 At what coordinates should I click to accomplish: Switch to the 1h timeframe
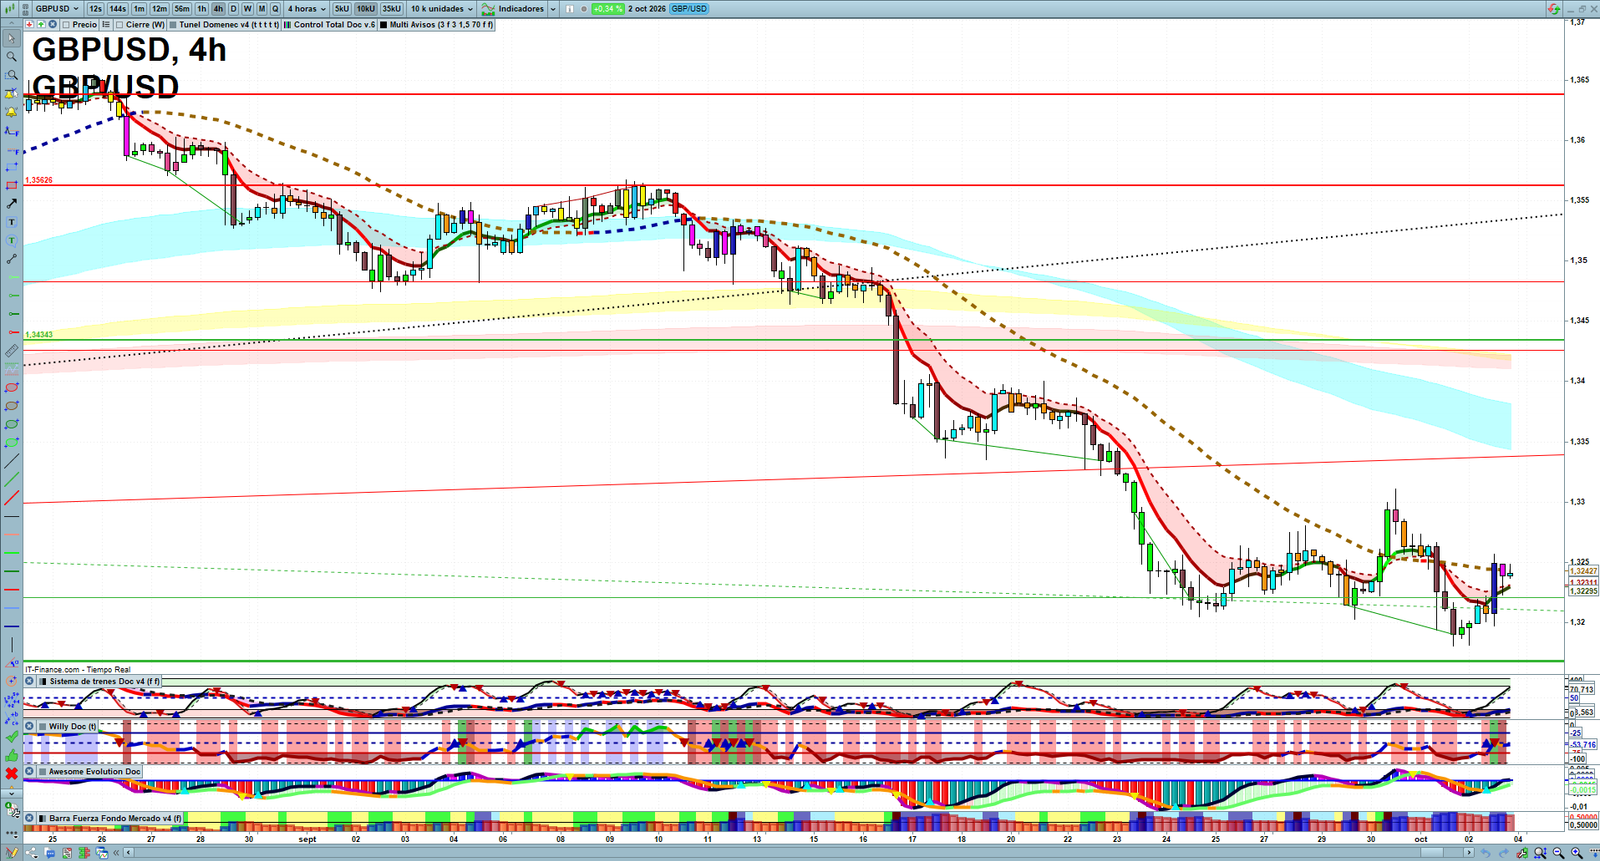pos(202,9)
